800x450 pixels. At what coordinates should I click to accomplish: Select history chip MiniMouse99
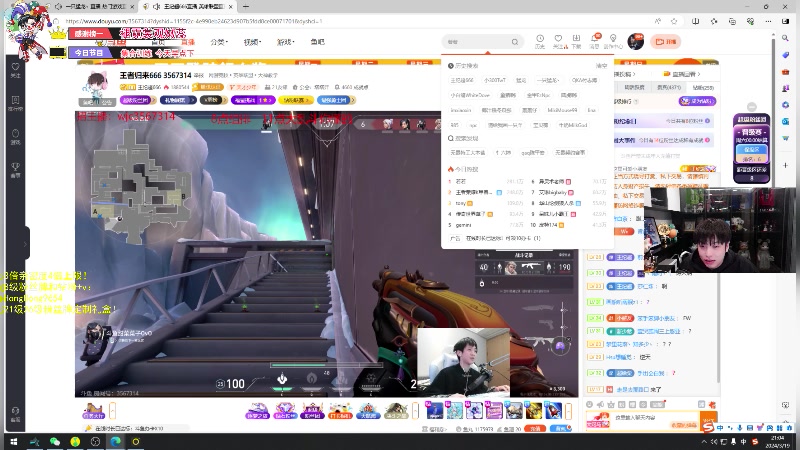[562, 110]
